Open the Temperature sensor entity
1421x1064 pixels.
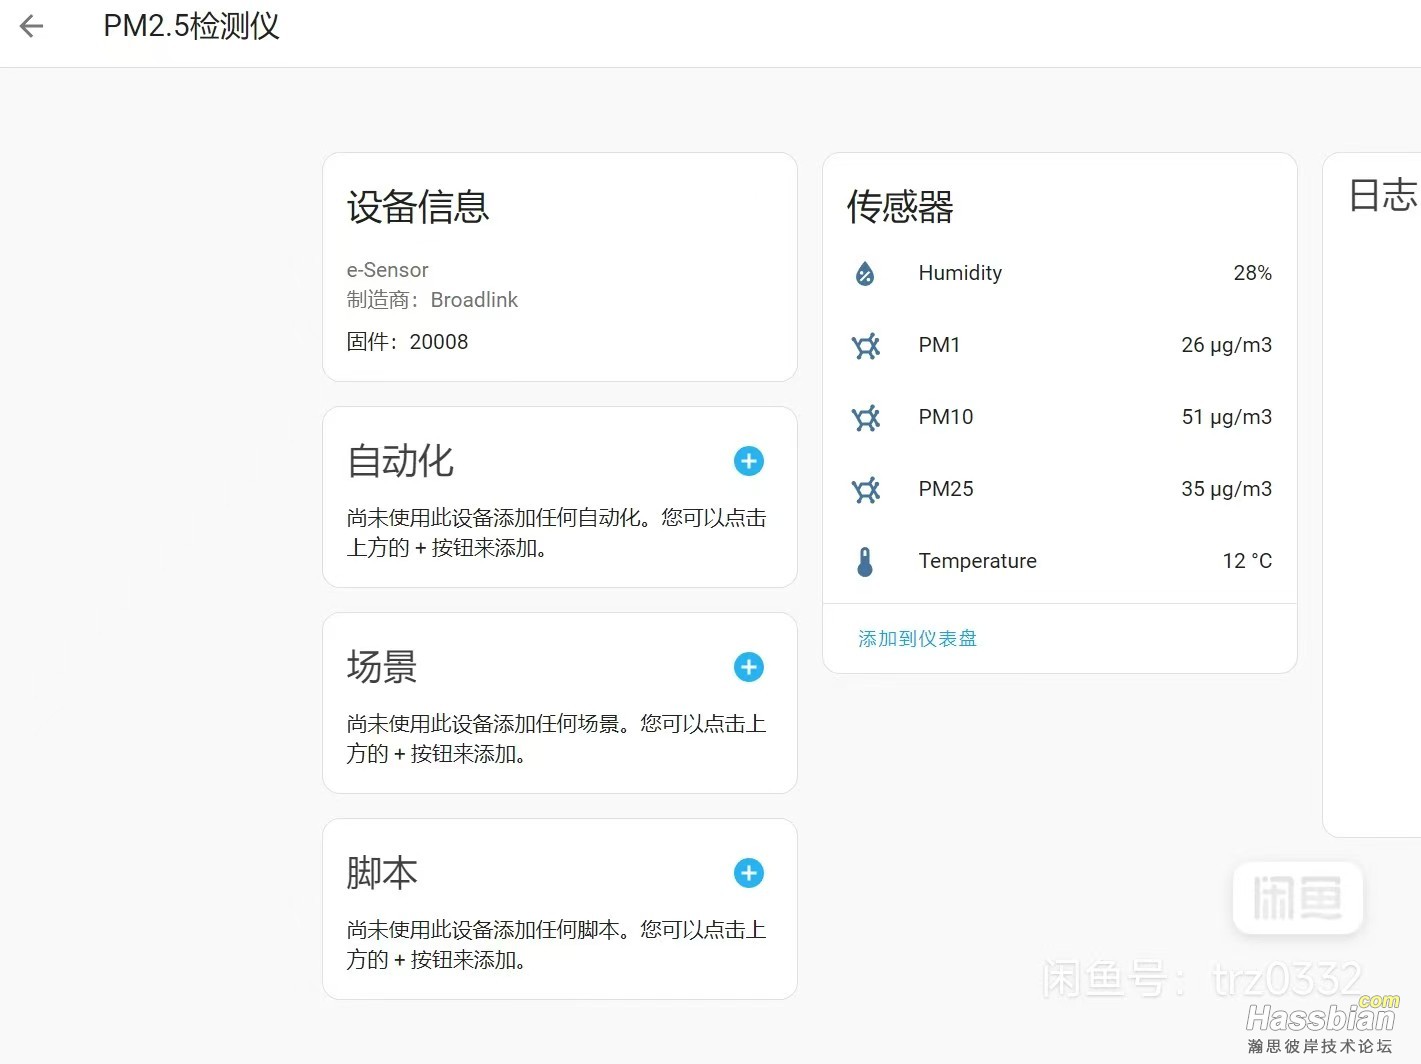(1060, 561)
